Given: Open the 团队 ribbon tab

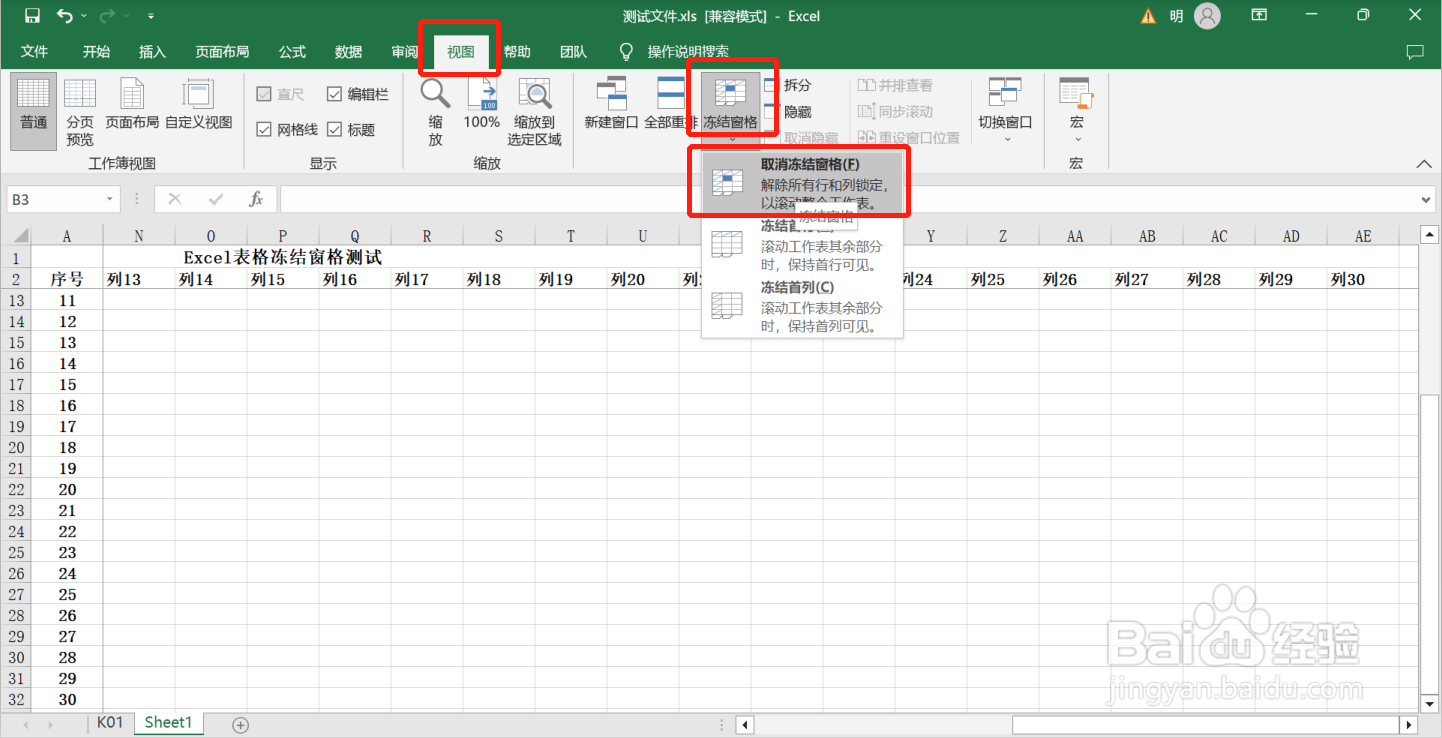Looking at the screenshot, I should [x=573, y=52].
